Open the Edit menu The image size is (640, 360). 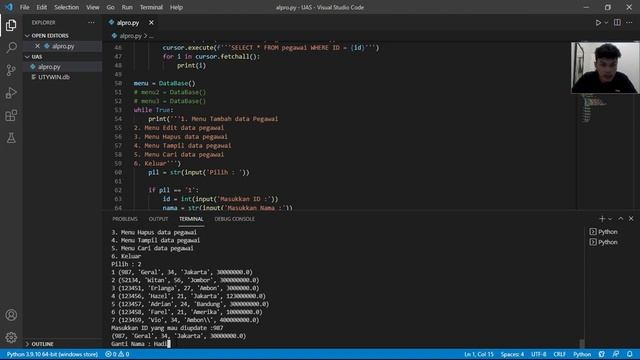(x=42, y=7)
